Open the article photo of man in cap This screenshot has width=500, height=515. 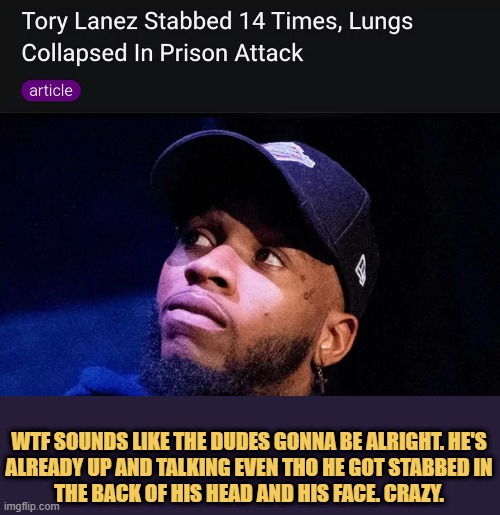[x=250, y=254]
